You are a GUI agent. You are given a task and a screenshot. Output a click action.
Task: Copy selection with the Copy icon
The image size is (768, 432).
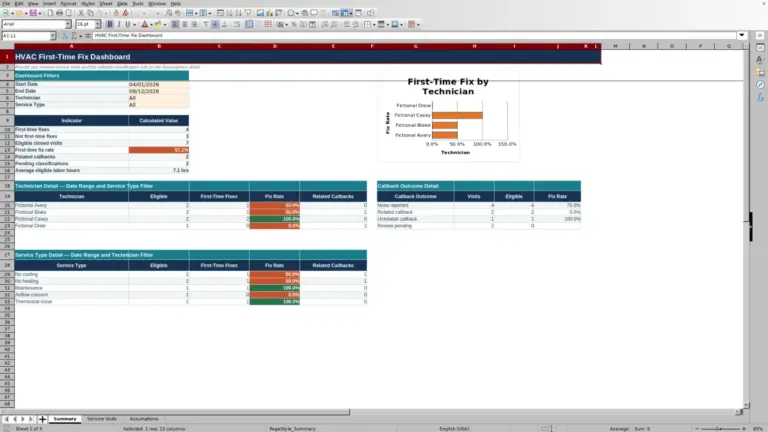(x=90, y=13)
